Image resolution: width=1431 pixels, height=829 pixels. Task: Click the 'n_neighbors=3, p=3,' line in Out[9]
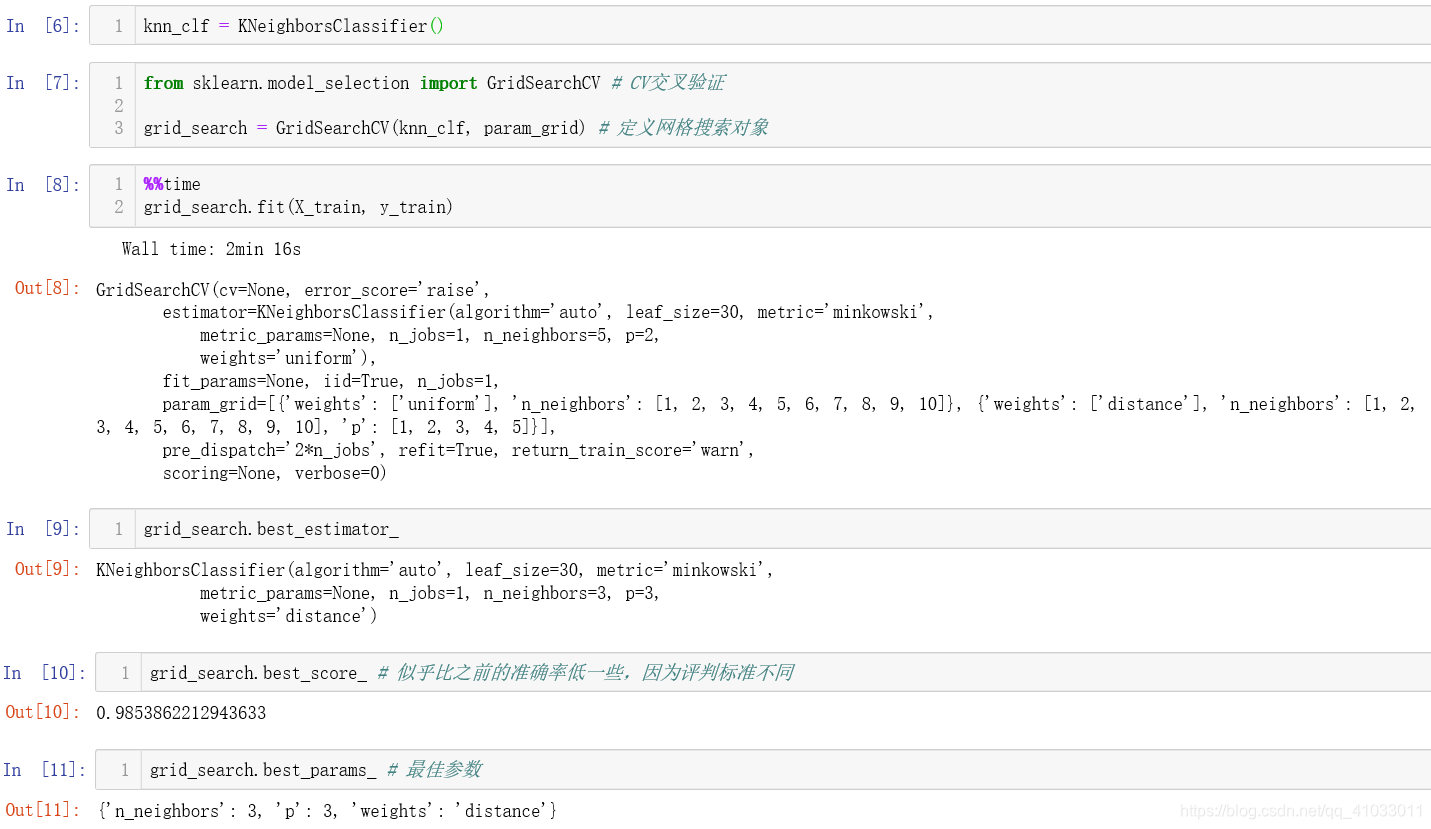pyautogui.click(x=430, y=593)
